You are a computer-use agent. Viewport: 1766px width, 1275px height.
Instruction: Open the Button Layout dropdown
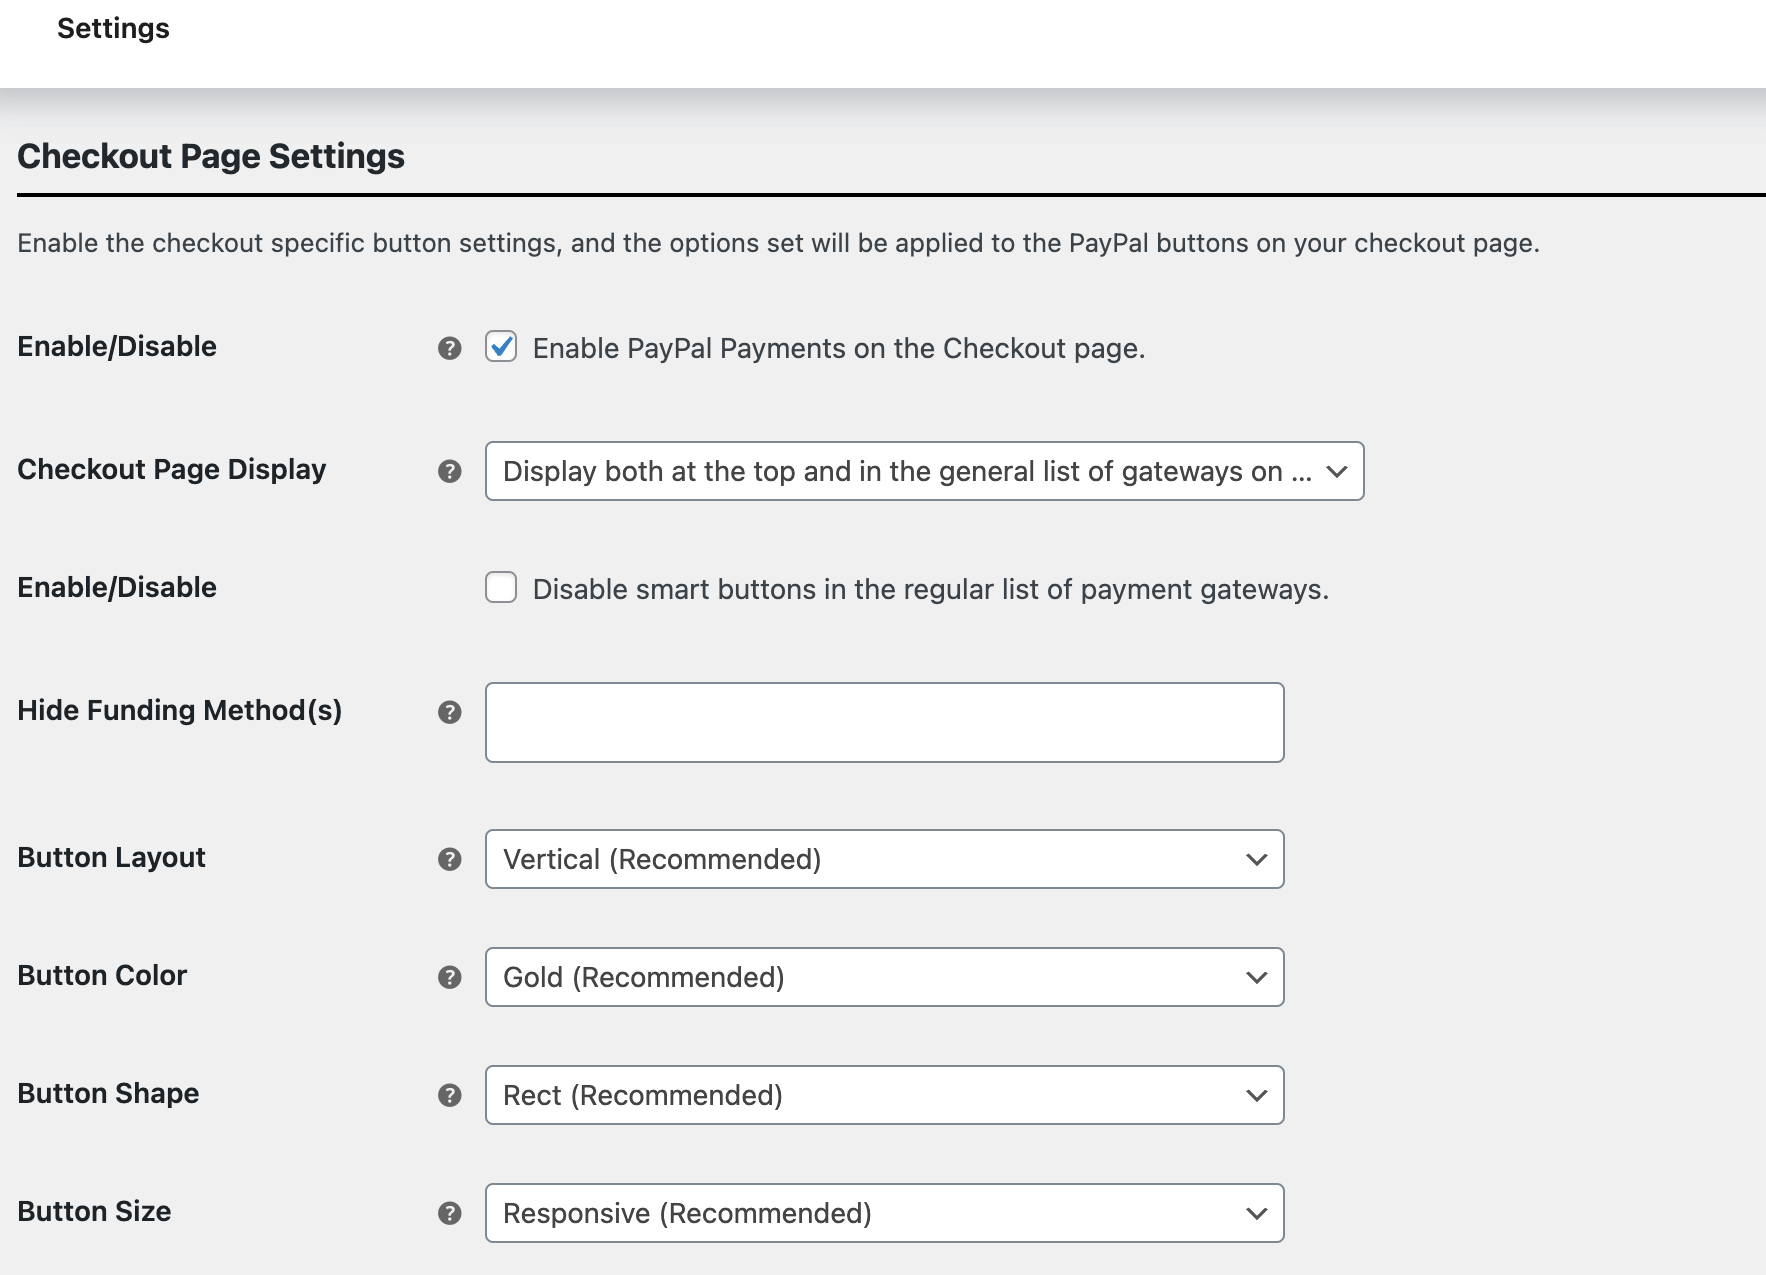[x=884, y=859]
